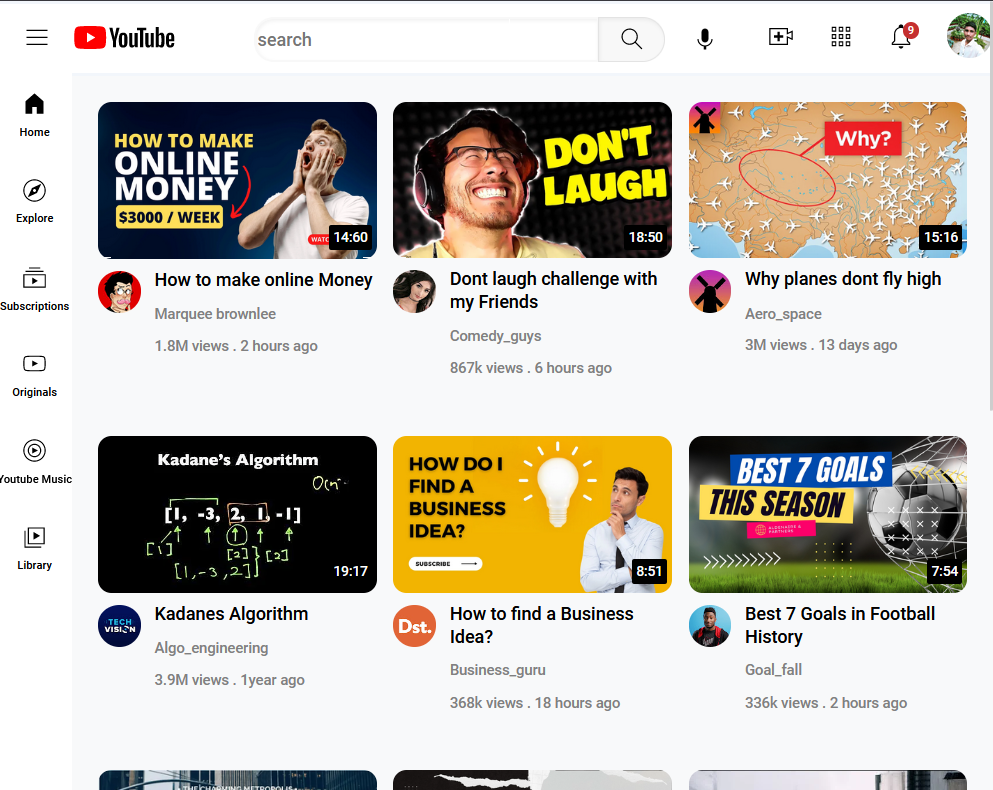Go to Home in the sidebar
Image resolution: width=993 pixels, height=790 pixels.
point(34,115)
